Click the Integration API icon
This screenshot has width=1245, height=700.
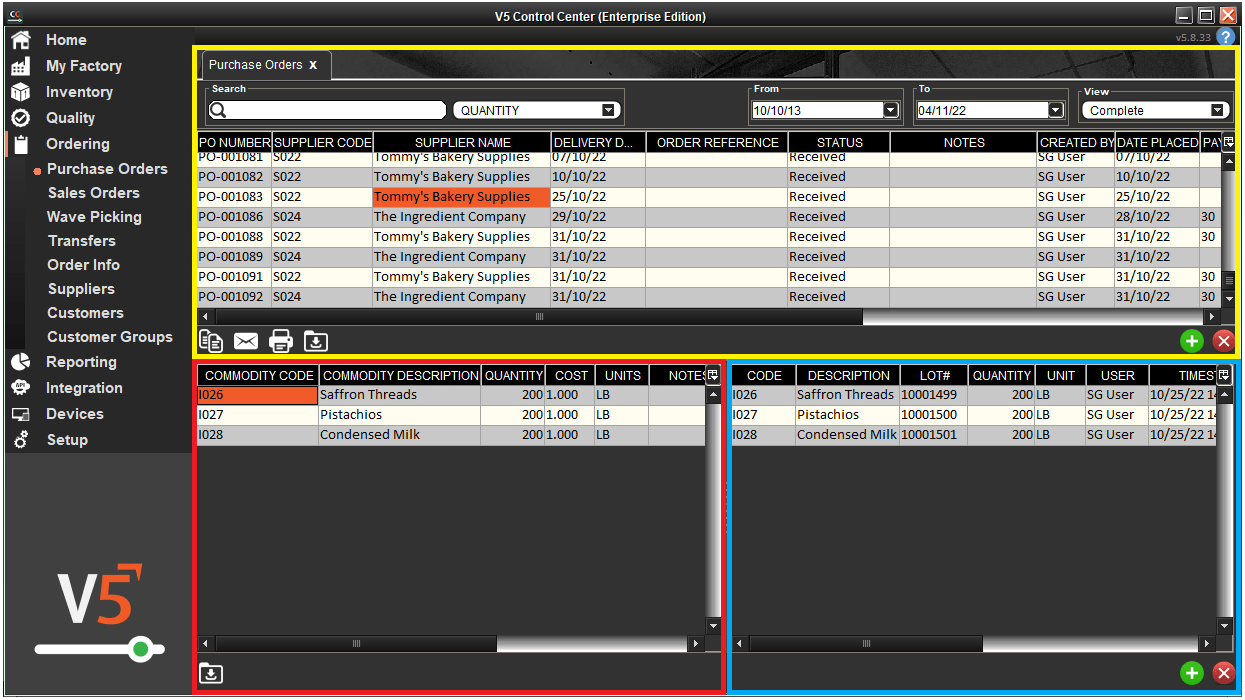pos(20,388)
